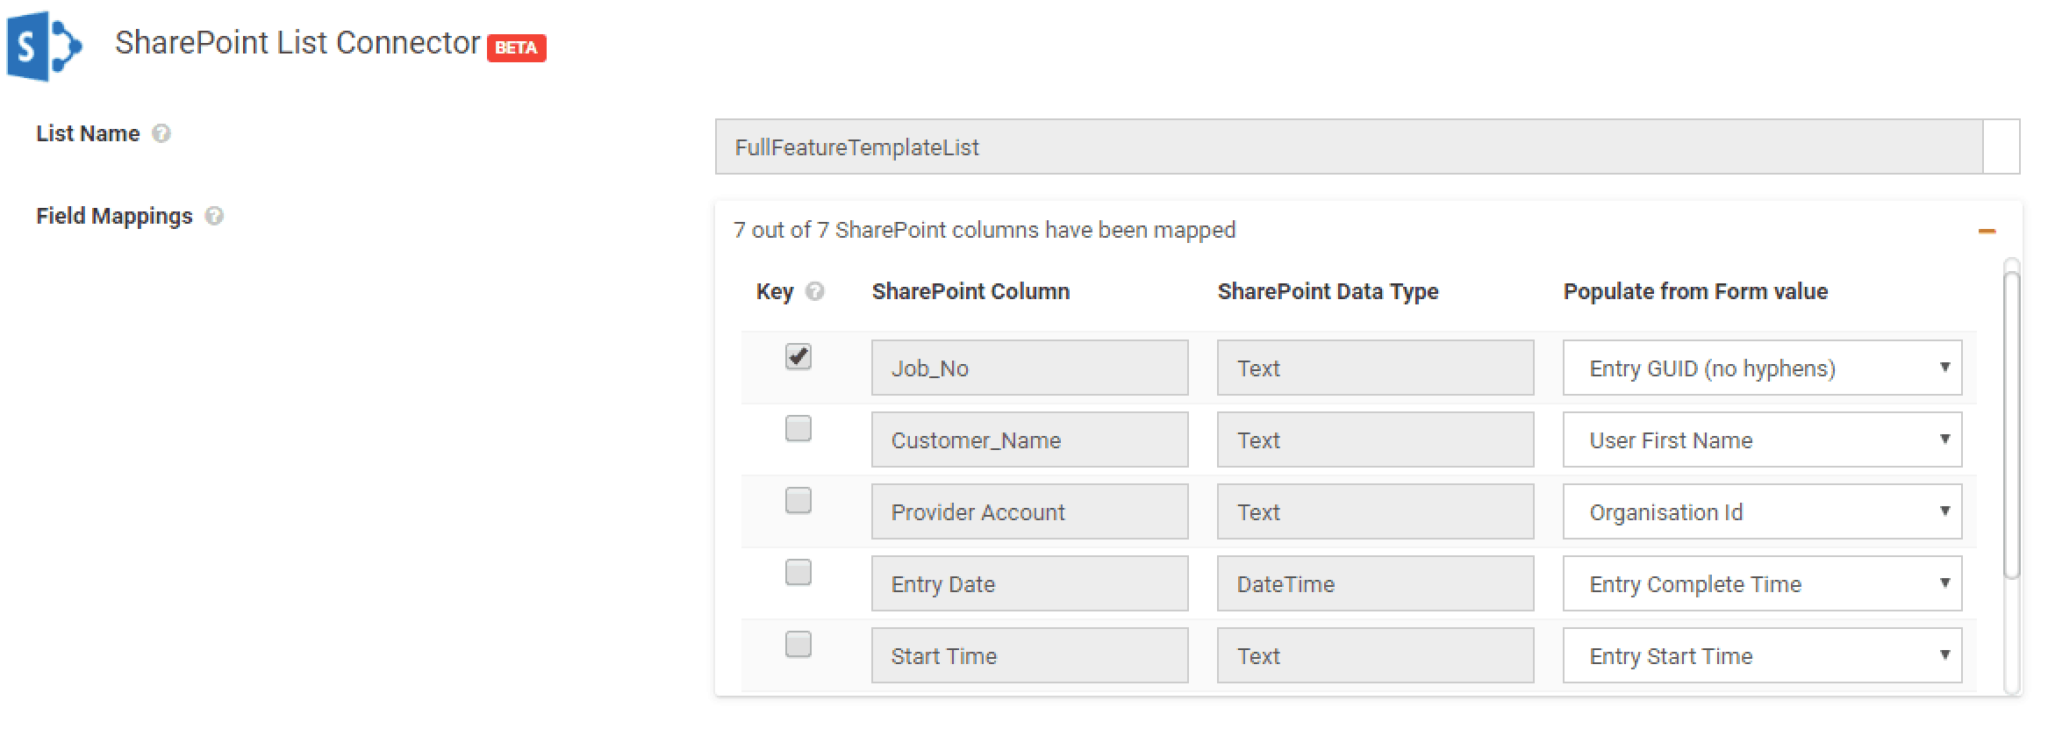Select the Key checkbox for Start Time

click(x=798, y=644)
